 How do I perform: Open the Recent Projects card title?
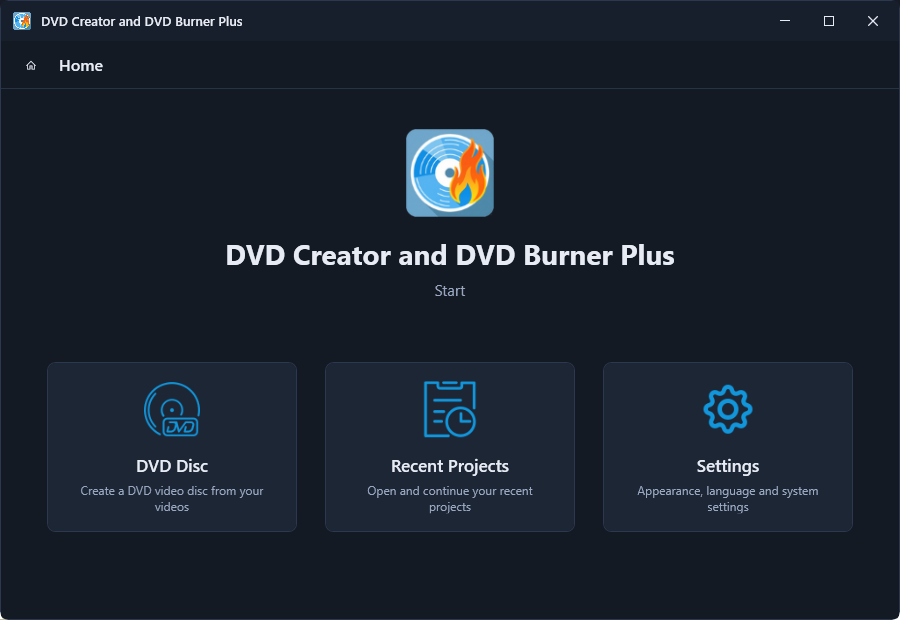tap(449, 466)
